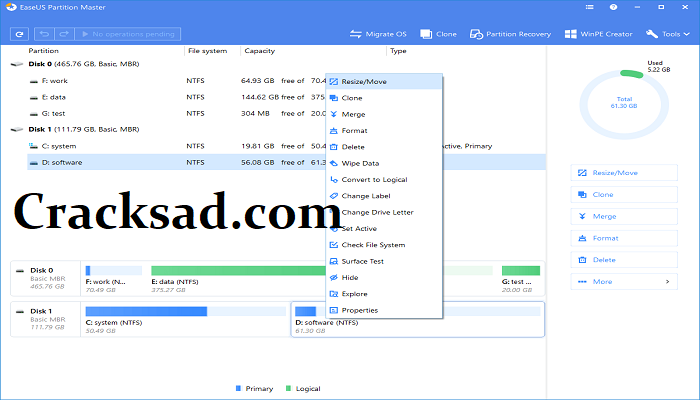Click Resize/Move button in right panel
This screenshot has width=700, height=400.
(624, 173)
